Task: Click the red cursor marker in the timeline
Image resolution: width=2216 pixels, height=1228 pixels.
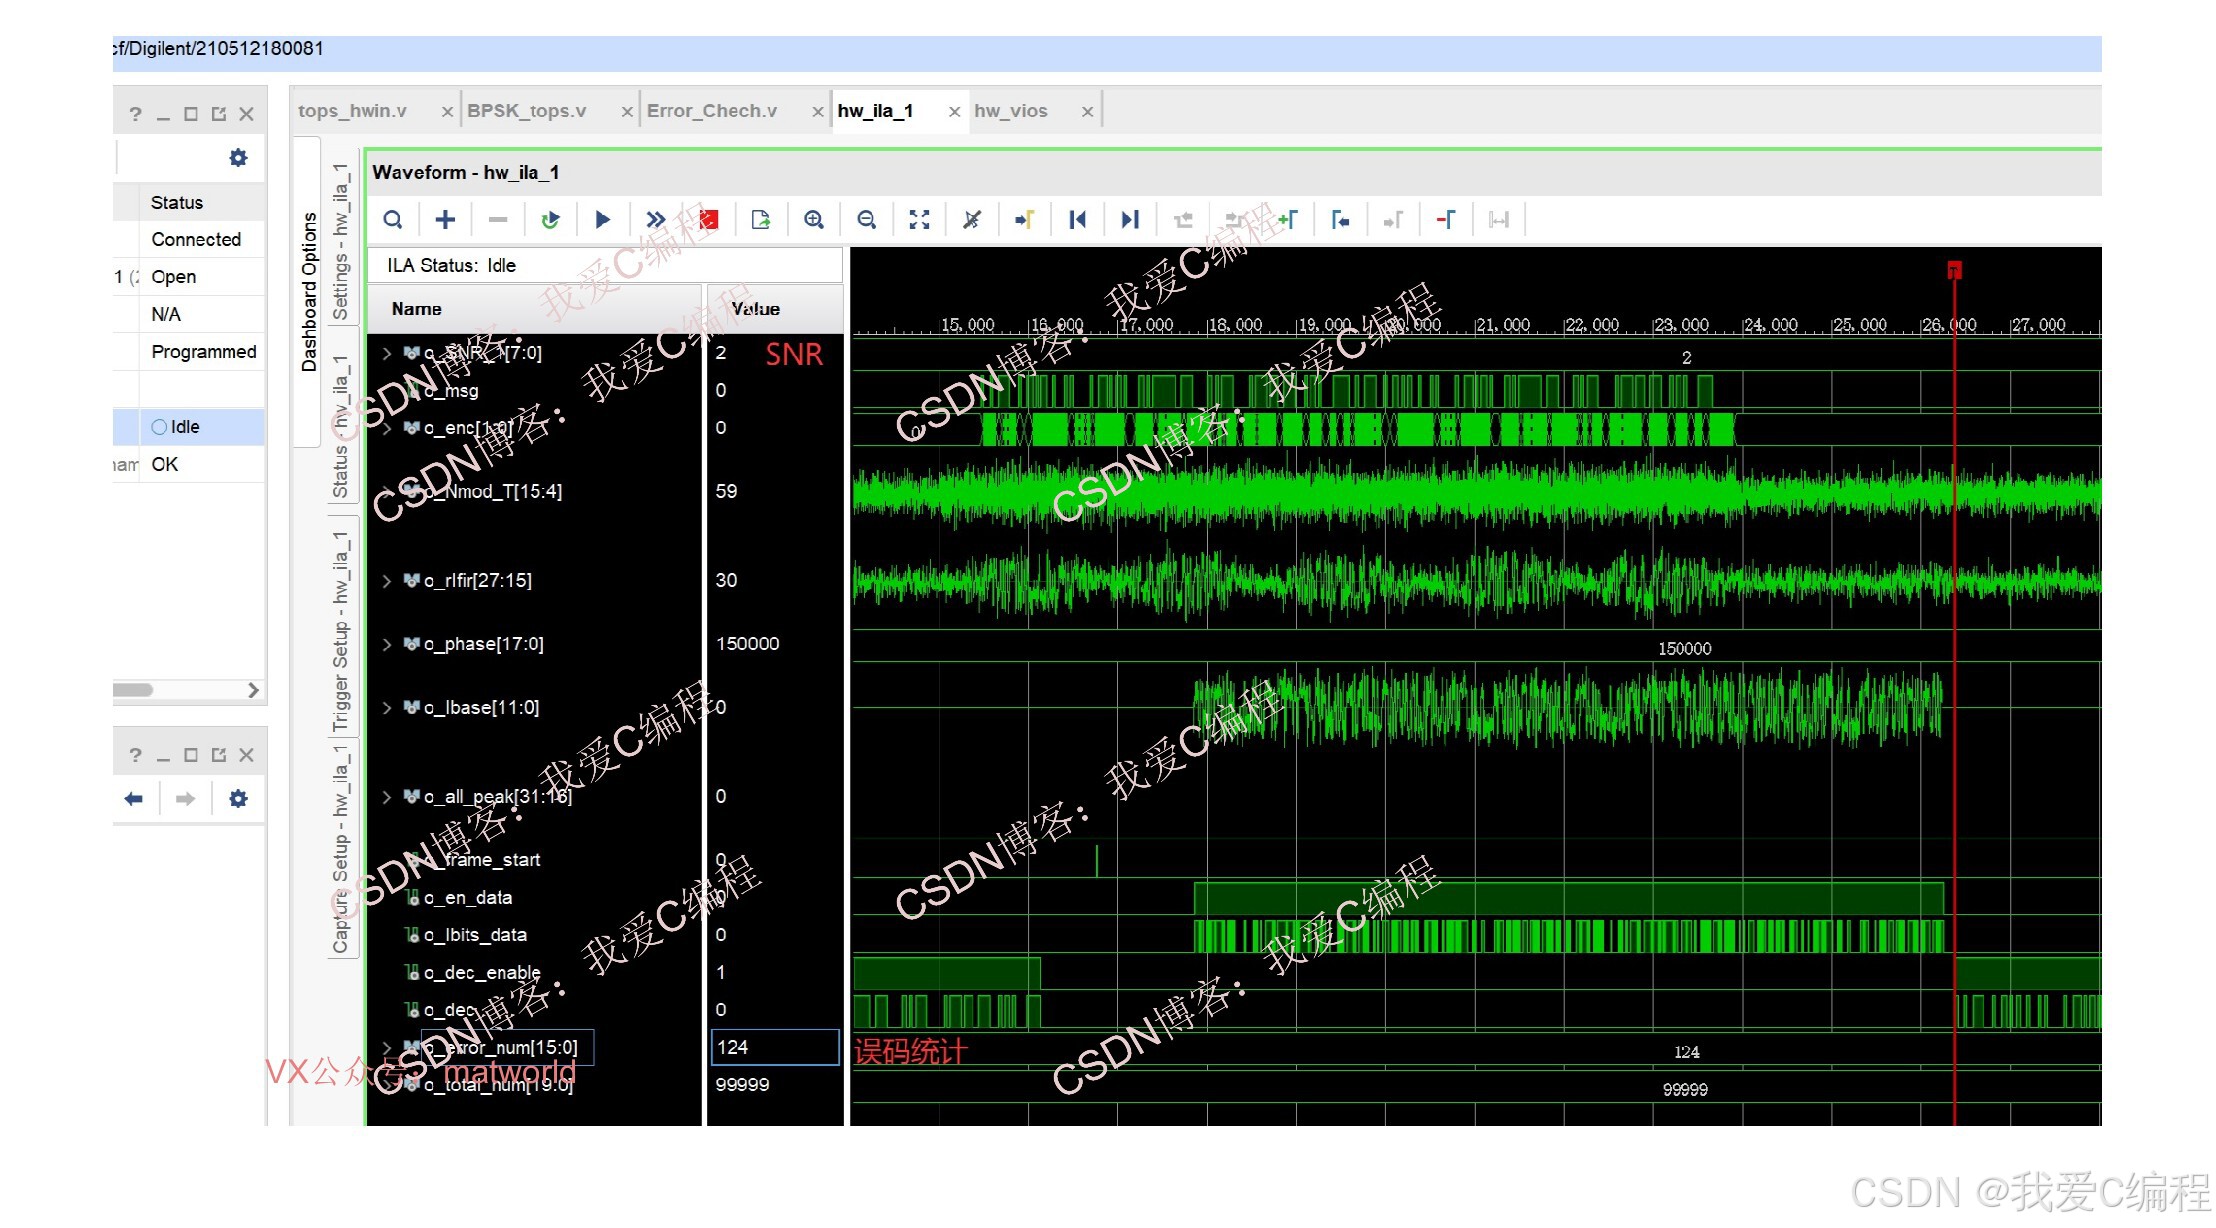Action: click(x=1954, y=270)
